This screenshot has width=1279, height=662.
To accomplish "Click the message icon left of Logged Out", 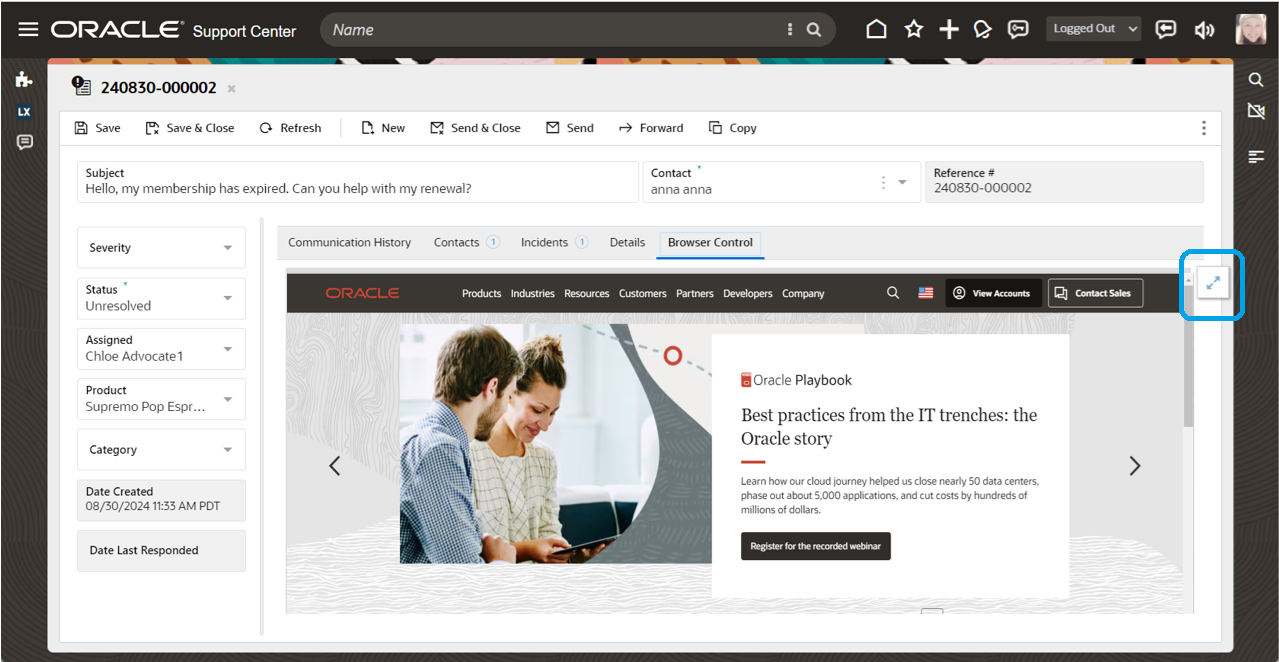I will pyautogui.click(x=1018, y=29).
